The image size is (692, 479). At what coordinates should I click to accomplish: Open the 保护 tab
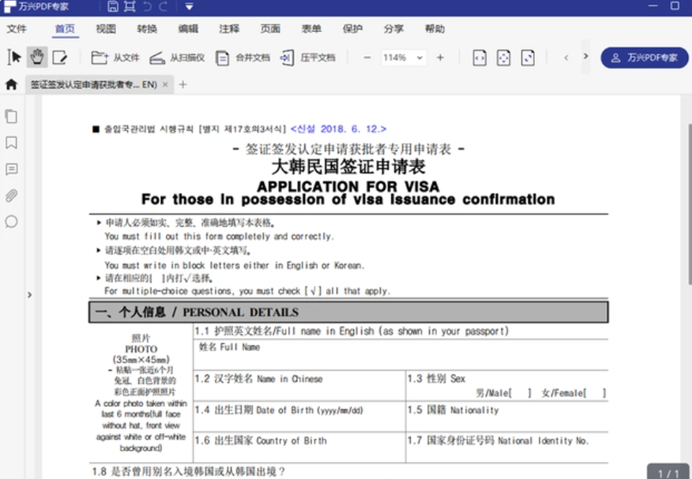point(352,29)
